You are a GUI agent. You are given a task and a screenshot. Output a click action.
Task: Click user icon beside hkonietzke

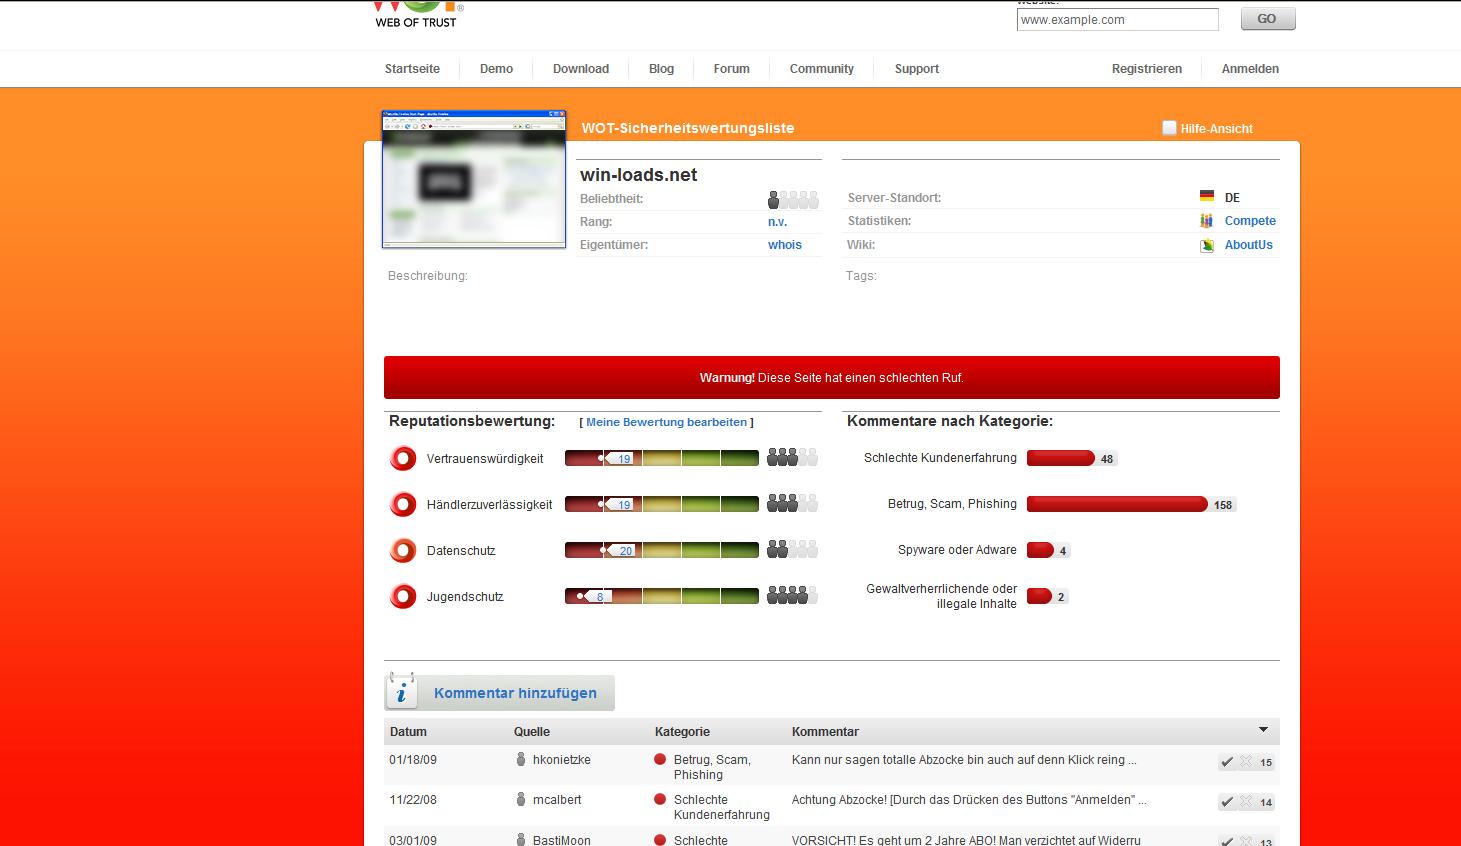tap(521, 760)
